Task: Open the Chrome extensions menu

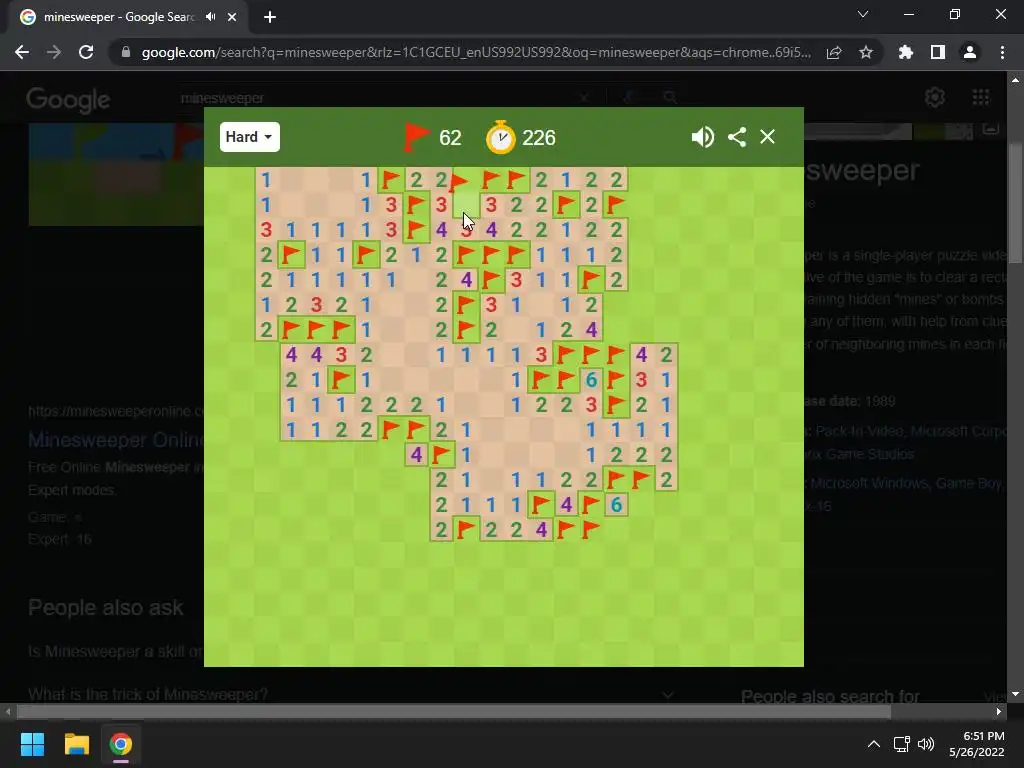Action: [906, 52]
